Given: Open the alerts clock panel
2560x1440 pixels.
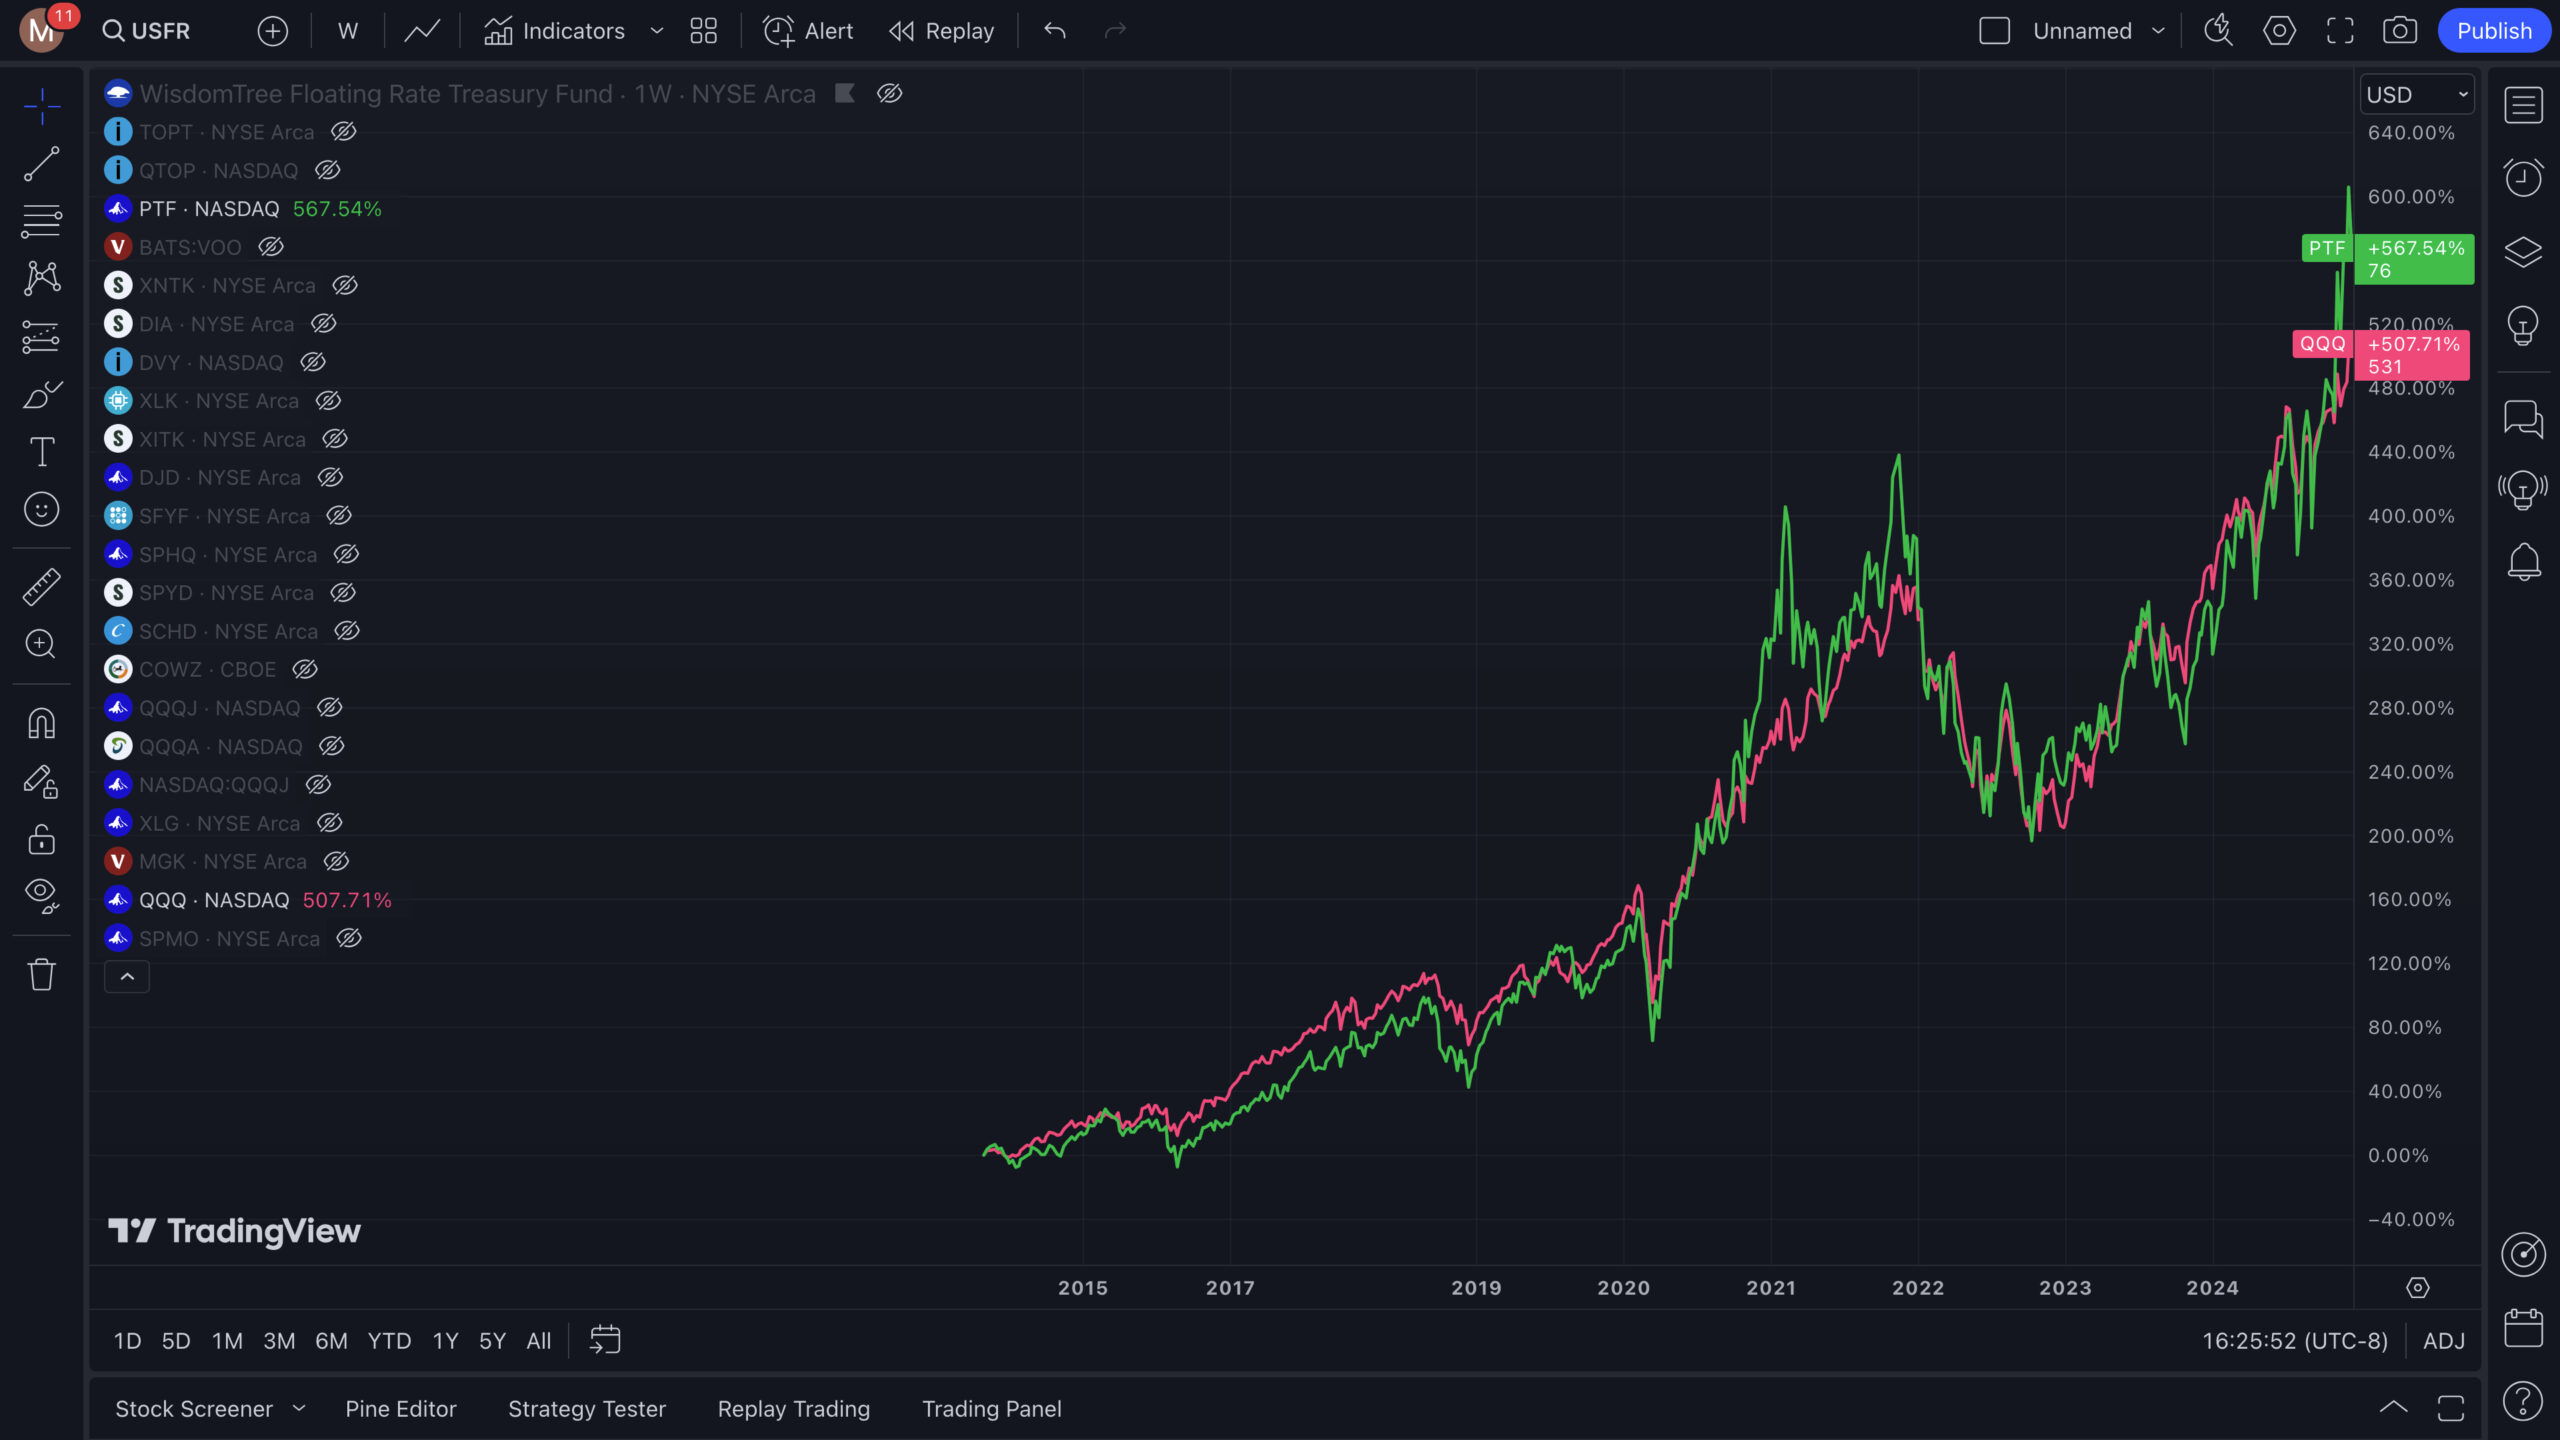Looking at the screenshot, I should point(2523,178).
